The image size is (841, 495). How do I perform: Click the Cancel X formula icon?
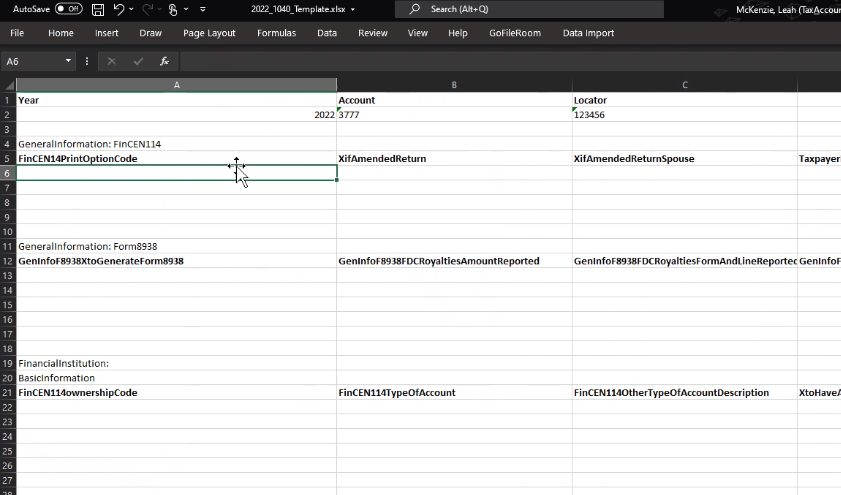(x=112, y=61)
